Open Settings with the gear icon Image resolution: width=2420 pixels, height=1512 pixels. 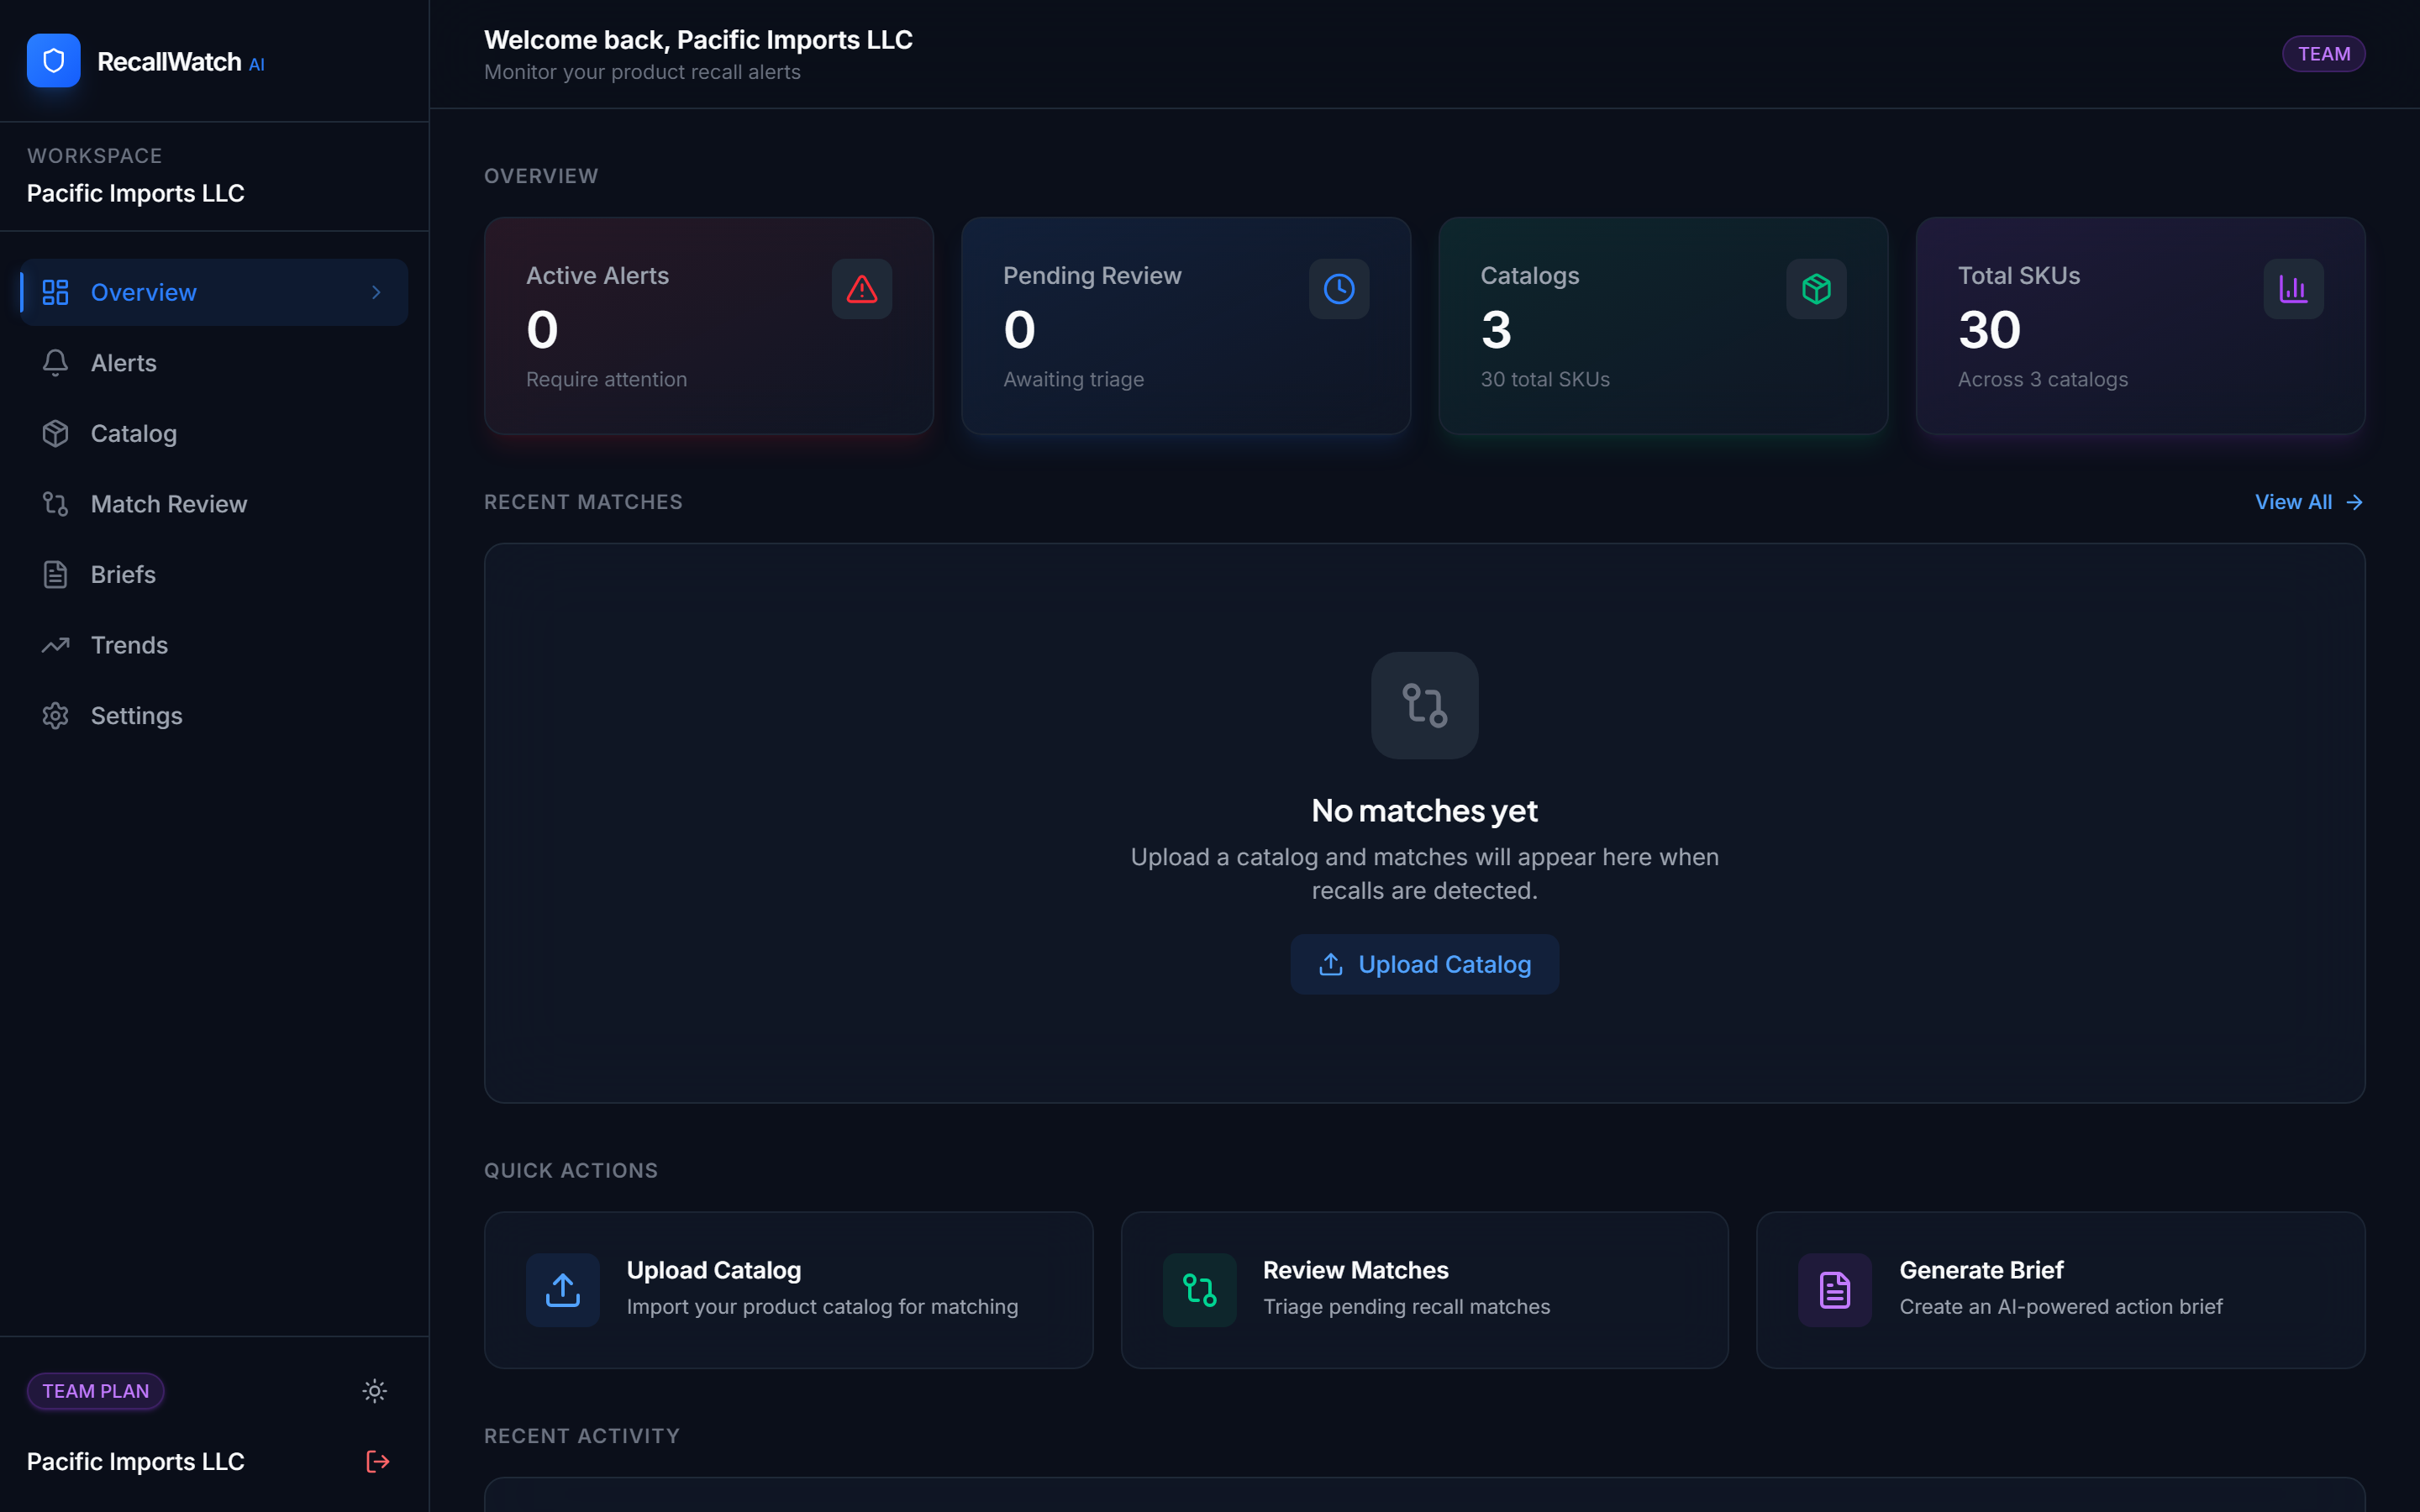[55, 715]
